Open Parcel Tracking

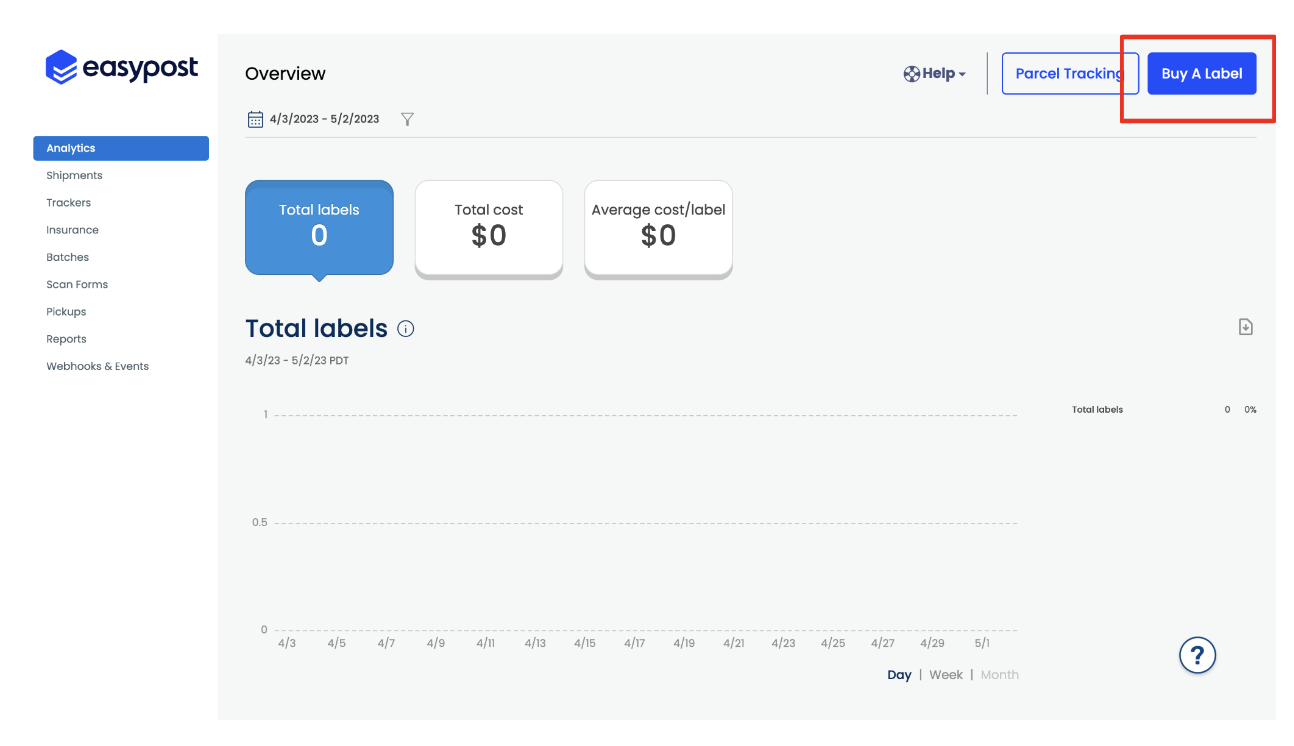pos(1069,74)
